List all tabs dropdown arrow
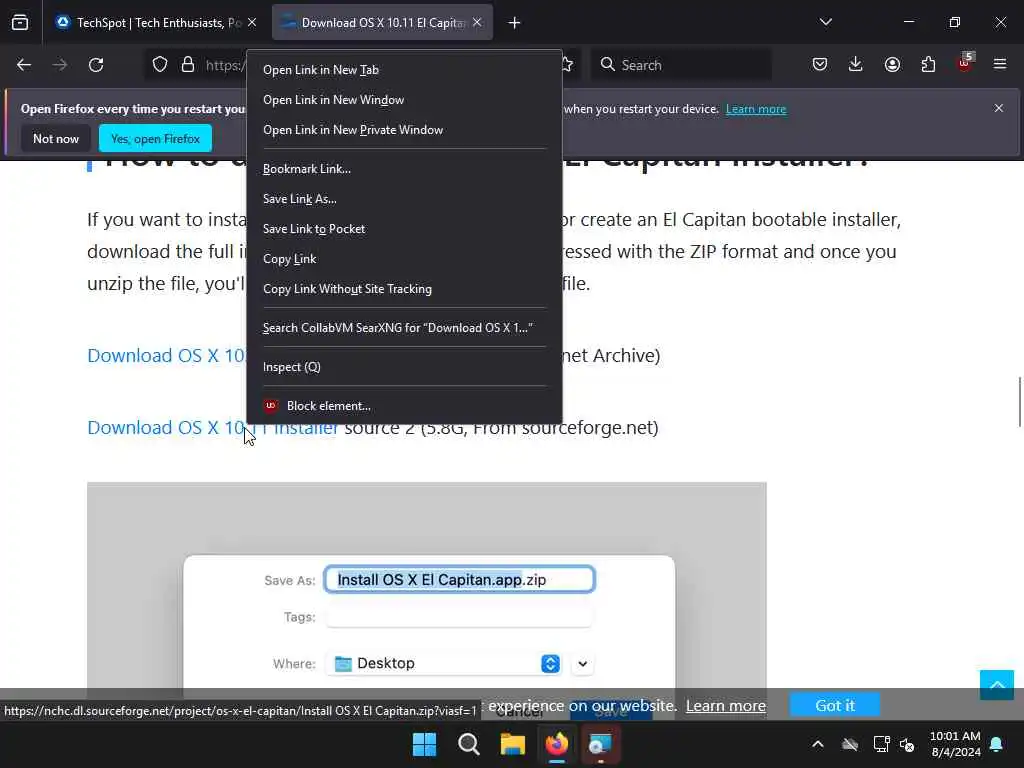This screenshot has width=1024, height=768. click(826, 23)
